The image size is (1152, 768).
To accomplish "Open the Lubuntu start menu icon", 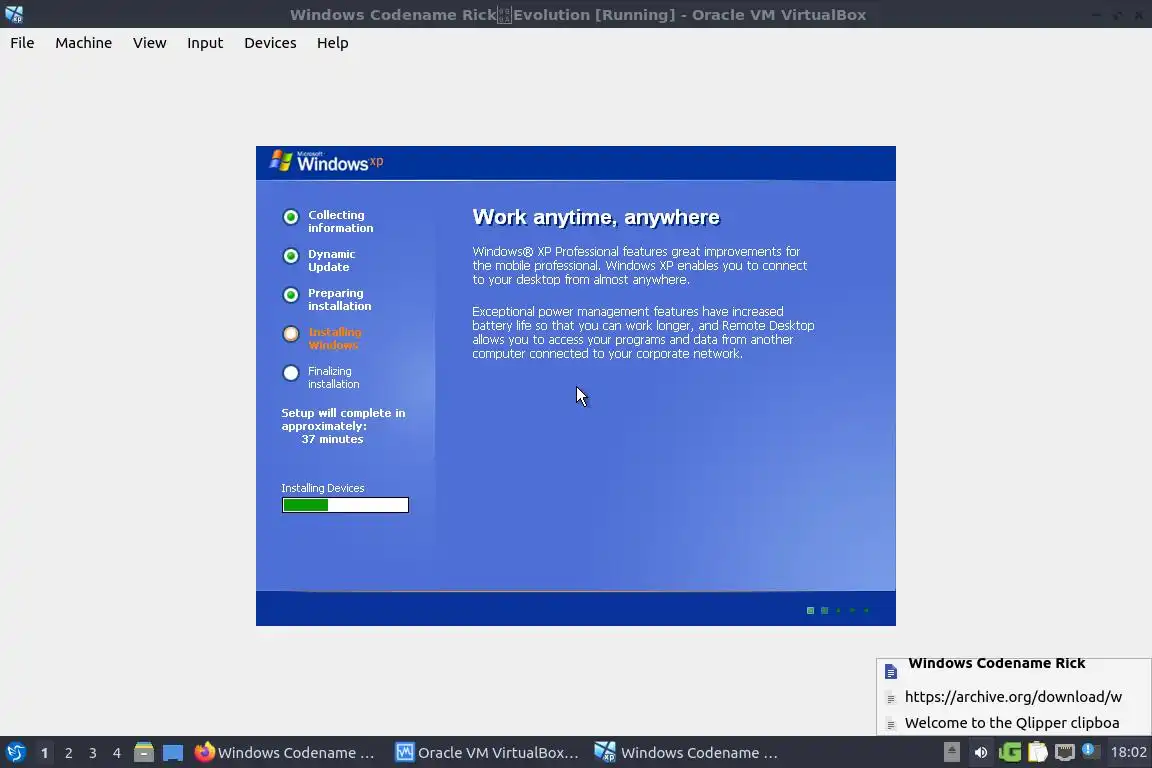I will point(15,753).
